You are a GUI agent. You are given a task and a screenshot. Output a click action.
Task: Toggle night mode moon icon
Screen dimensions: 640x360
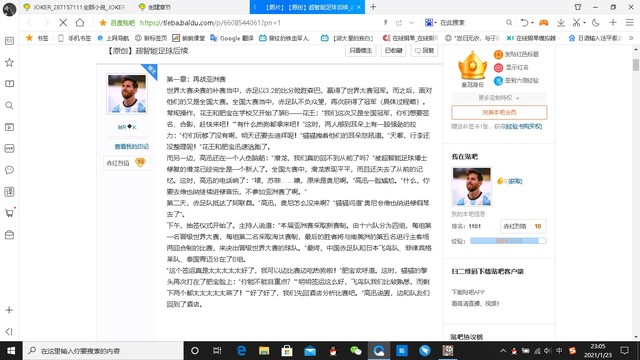click(596, 23)
